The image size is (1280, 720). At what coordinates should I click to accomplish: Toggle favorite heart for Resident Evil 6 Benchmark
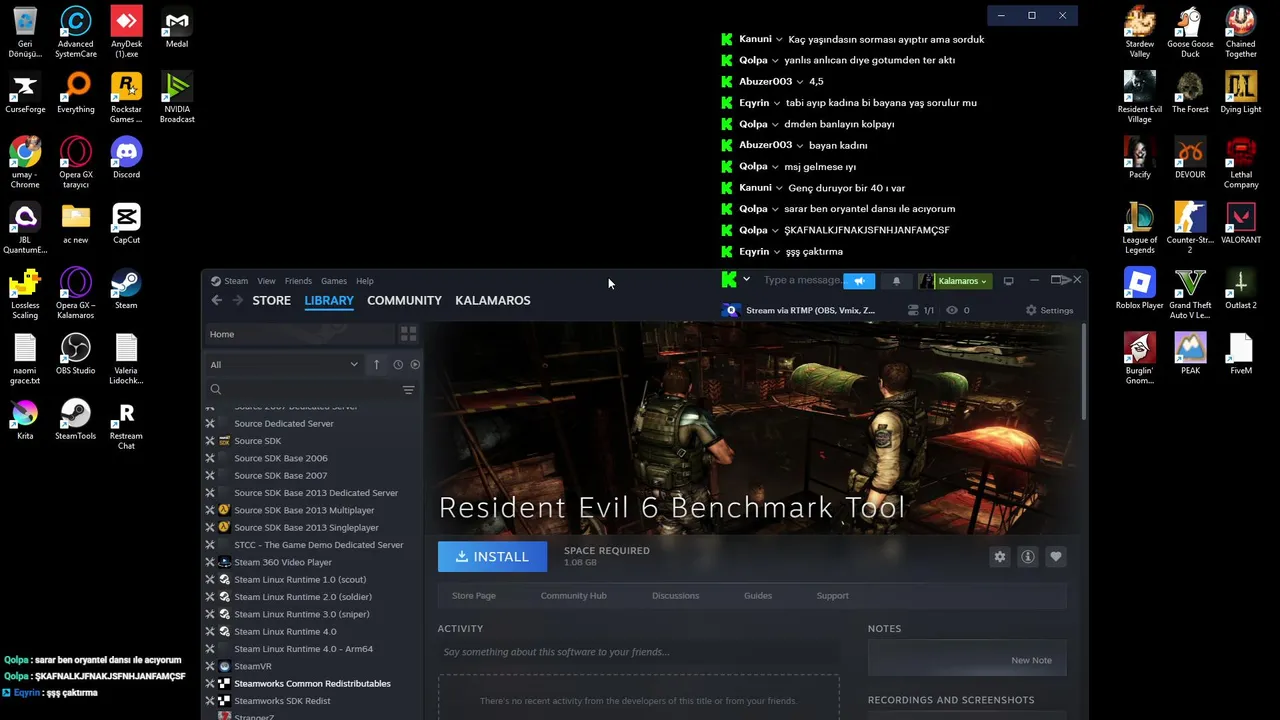point(1055,557)
